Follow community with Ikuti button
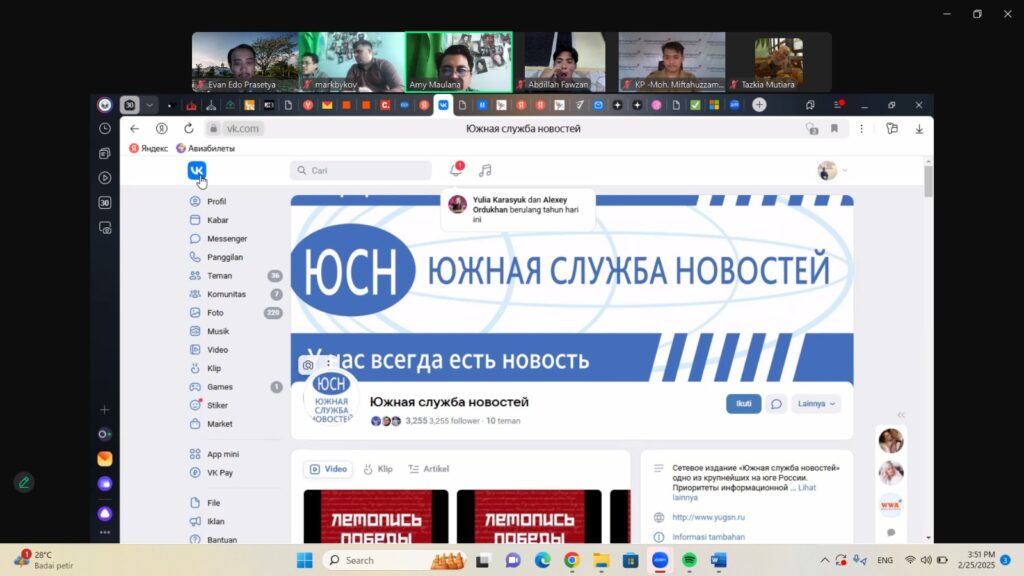This screenshot has height=576, width=1024. click(x=743, y=404)
